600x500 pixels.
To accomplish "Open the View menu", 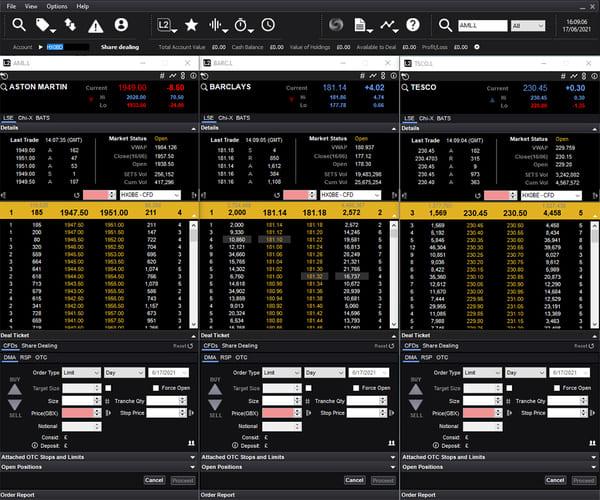I will tap(31, 6).
